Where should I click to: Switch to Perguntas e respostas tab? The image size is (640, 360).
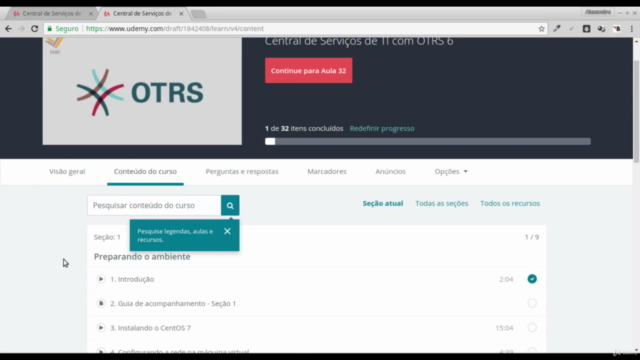[242, 171]
